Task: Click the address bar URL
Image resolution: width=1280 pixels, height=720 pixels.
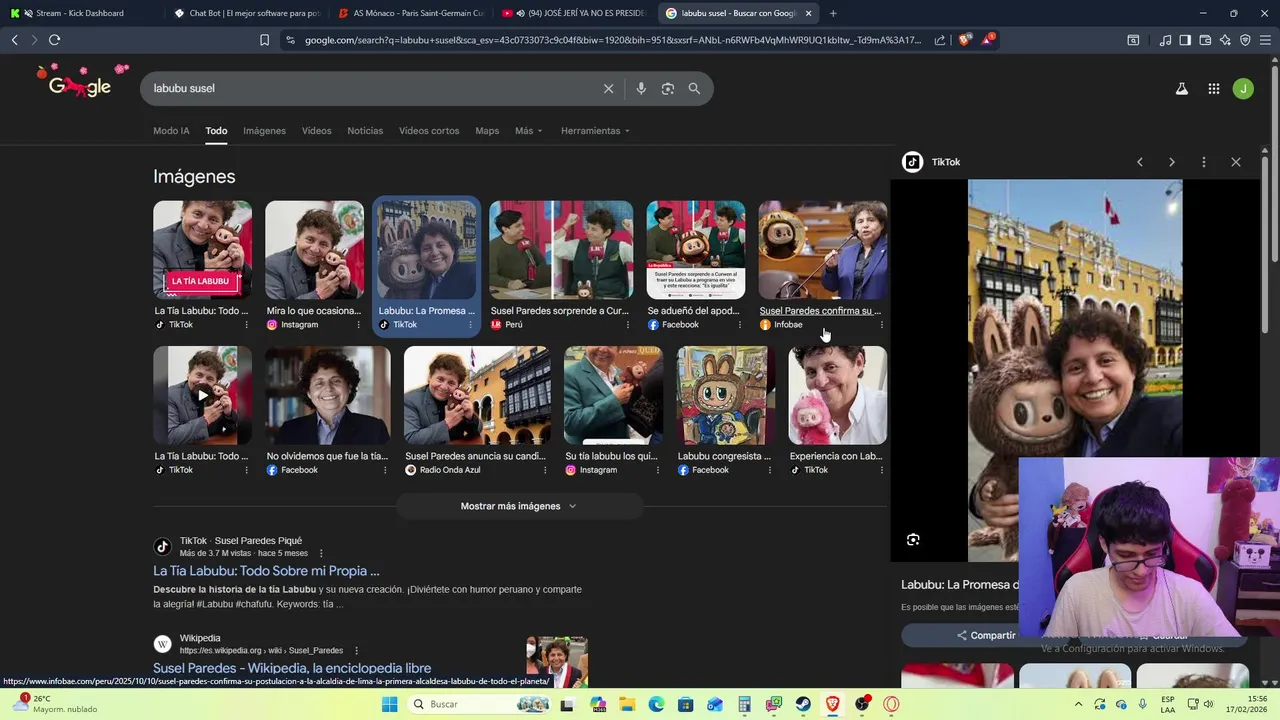Action: tap(612, 40)
